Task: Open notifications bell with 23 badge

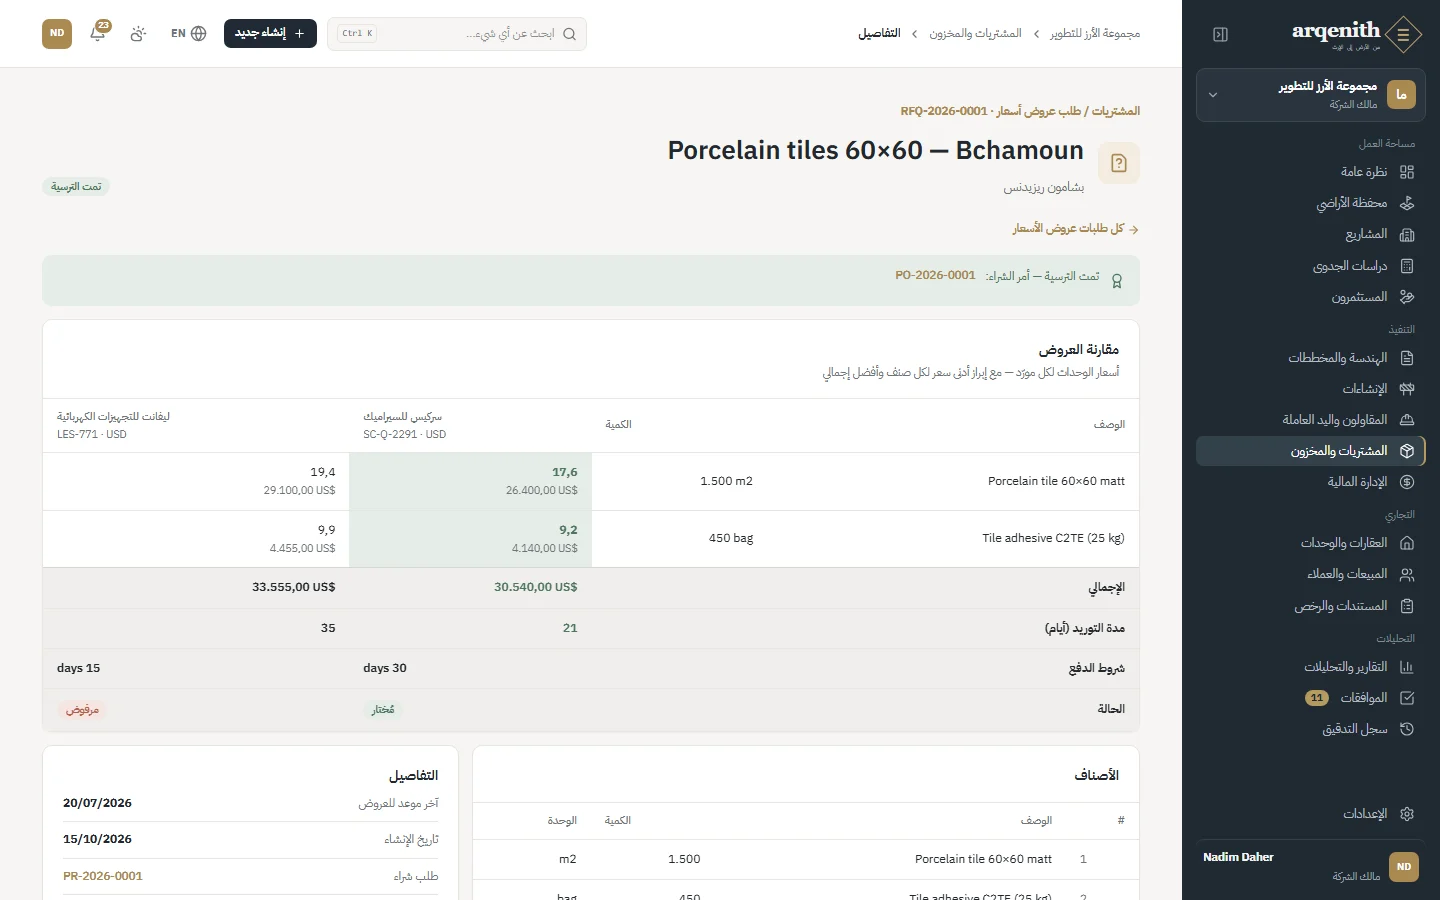Action: 98,33
